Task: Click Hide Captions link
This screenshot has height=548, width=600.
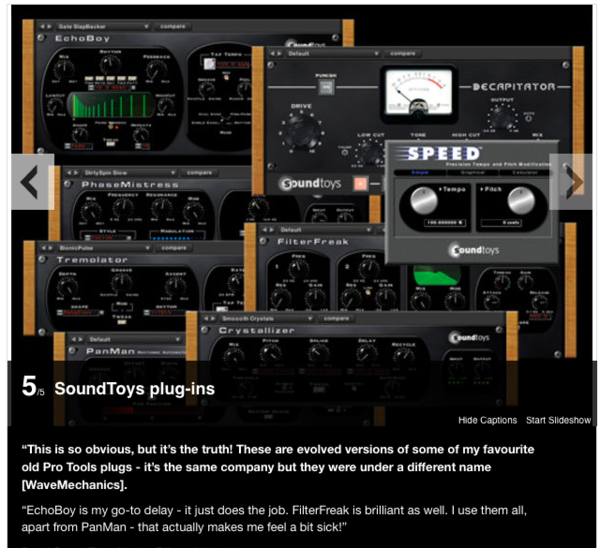Action: (x=488, y=420)
